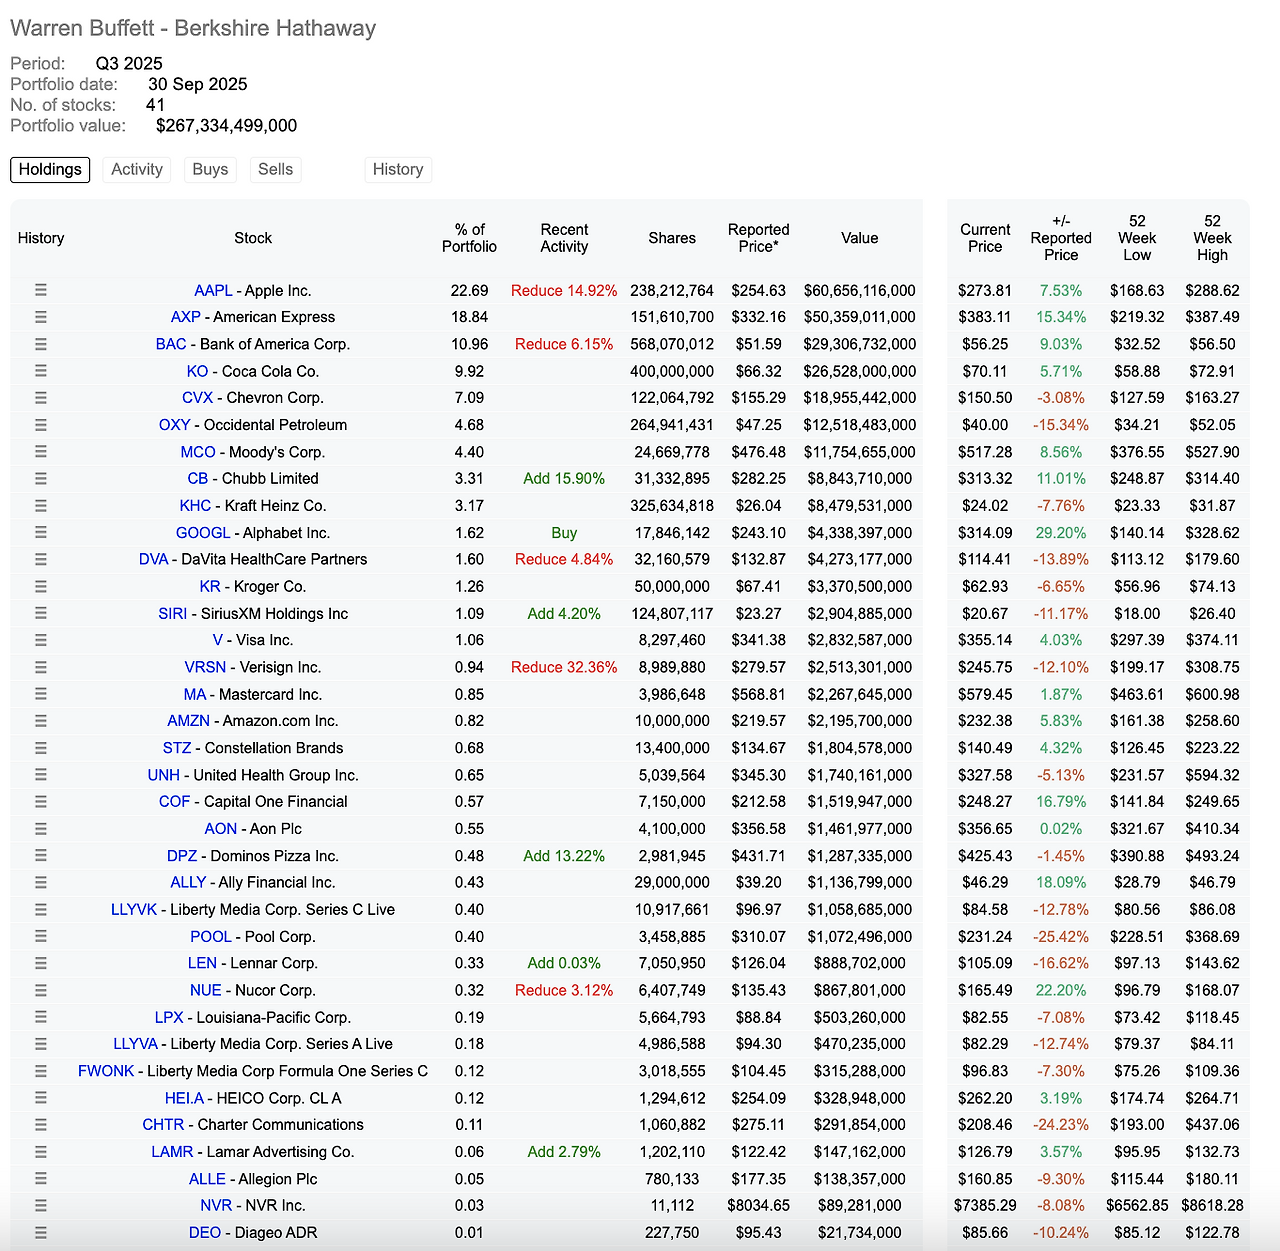
Task: Click the '52 Week Low' column header
Action: pos(1137,238)
